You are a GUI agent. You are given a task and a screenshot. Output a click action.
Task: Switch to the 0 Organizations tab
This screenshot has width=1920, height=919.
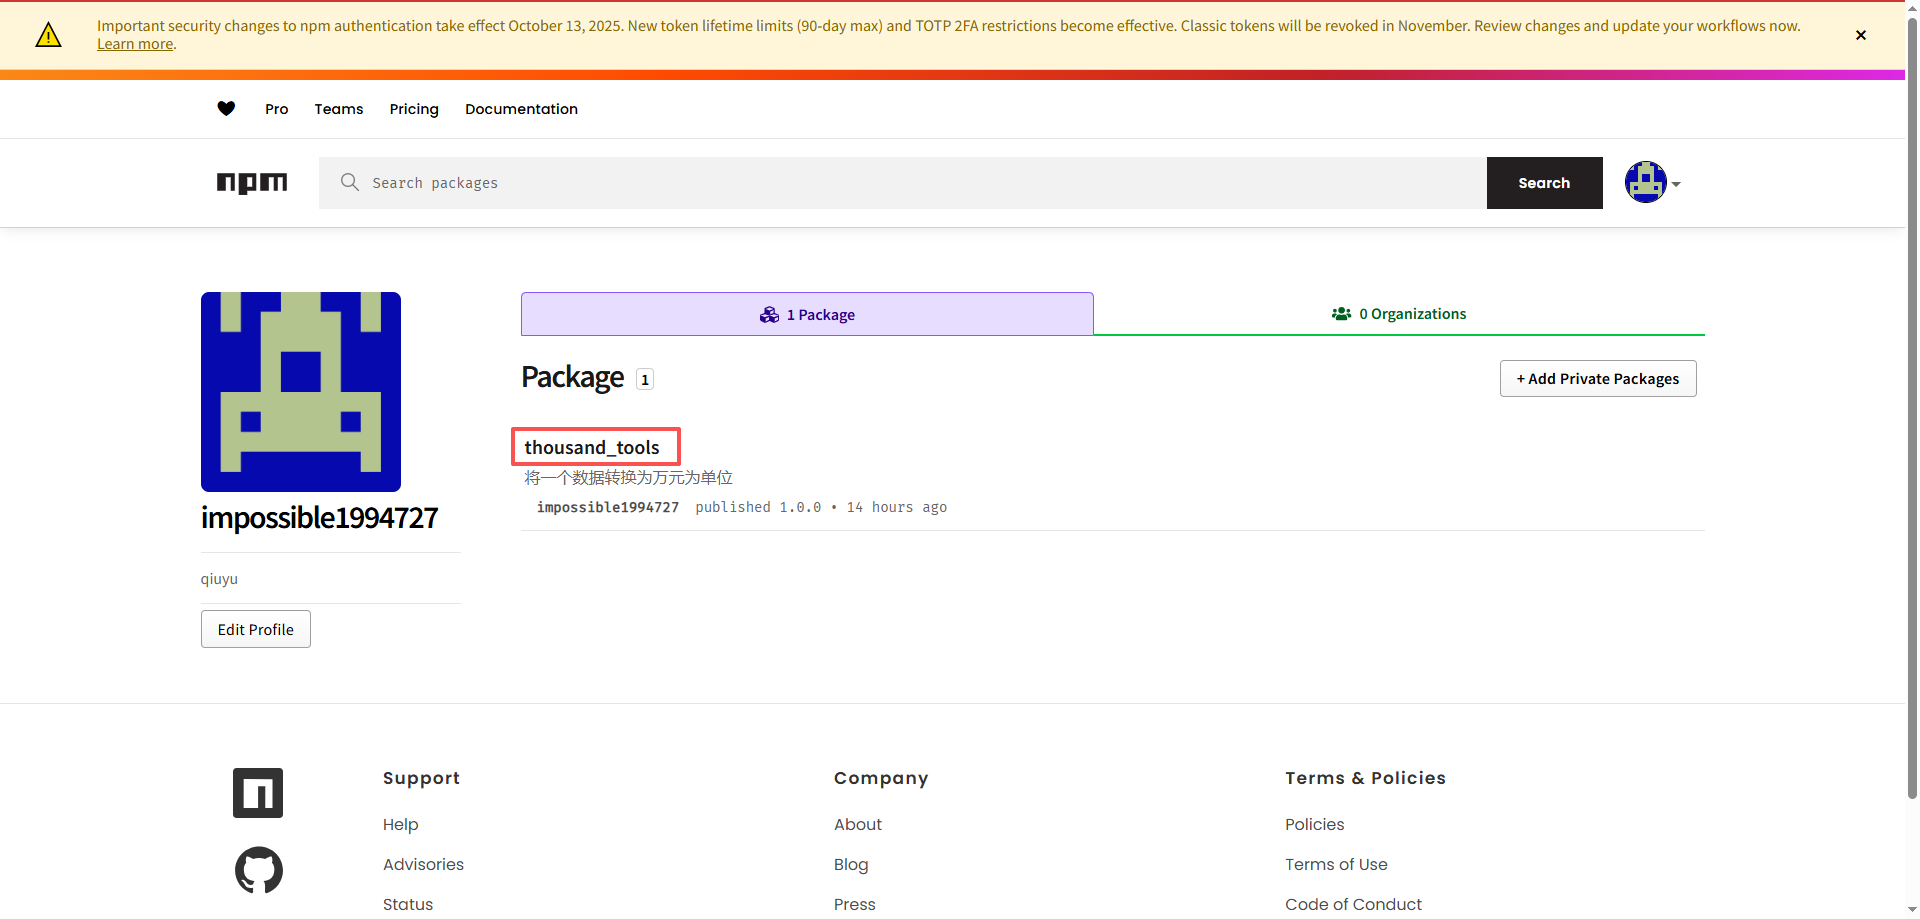[1399, 314]
